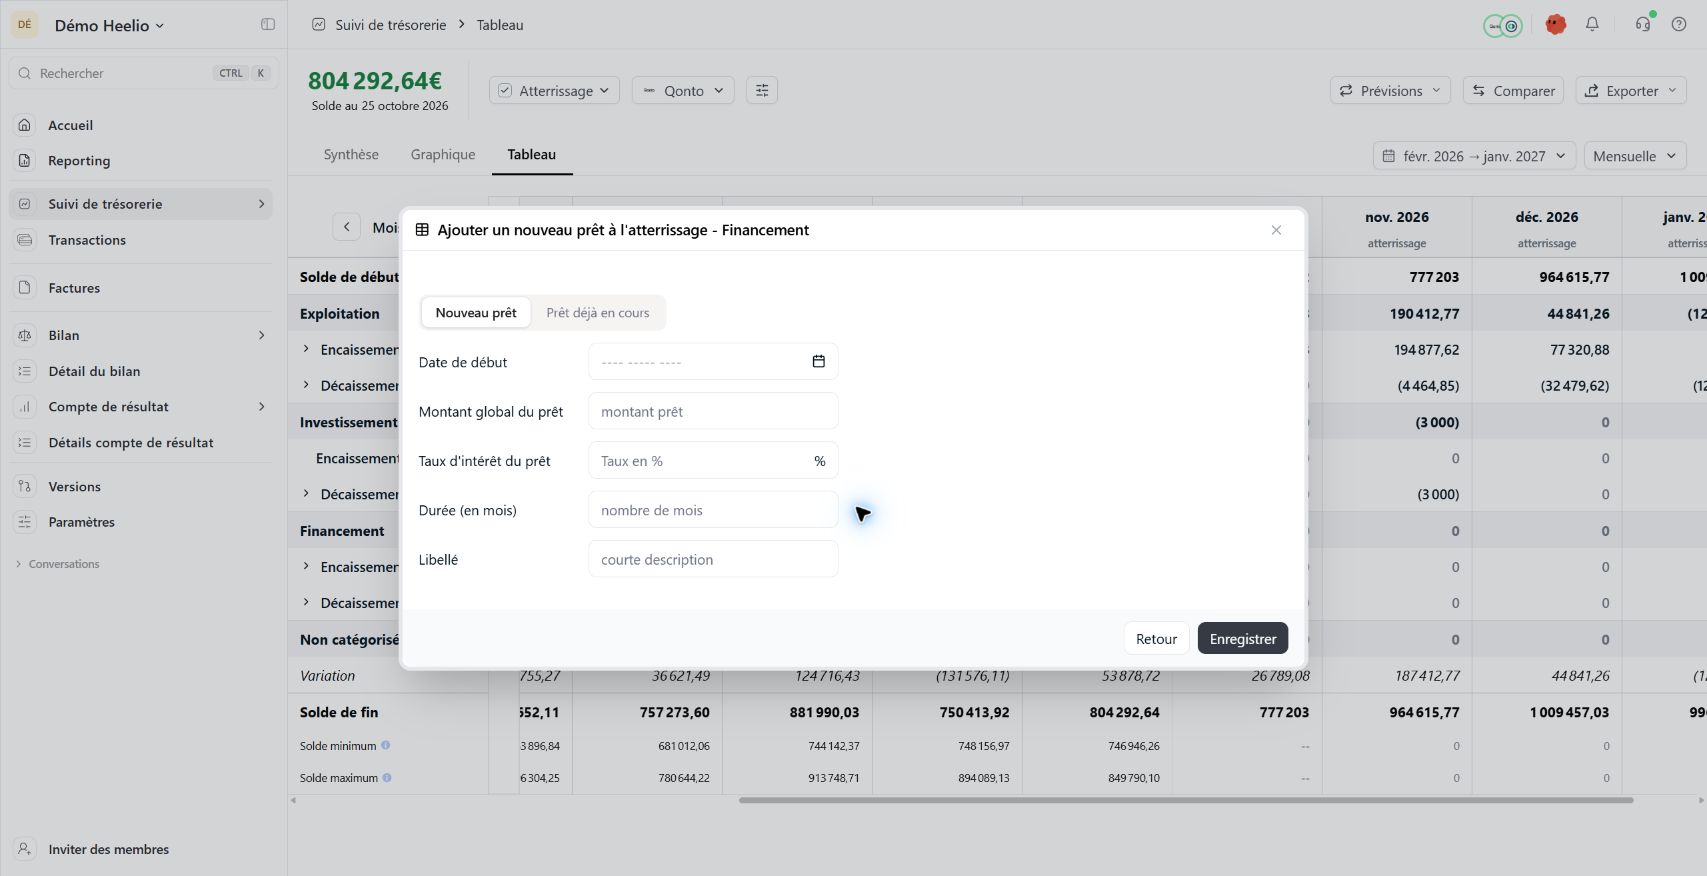Screen dimensions: 1707x876
Task: Open the Prévisions dropdown
Action: [x=1390, y=91]
